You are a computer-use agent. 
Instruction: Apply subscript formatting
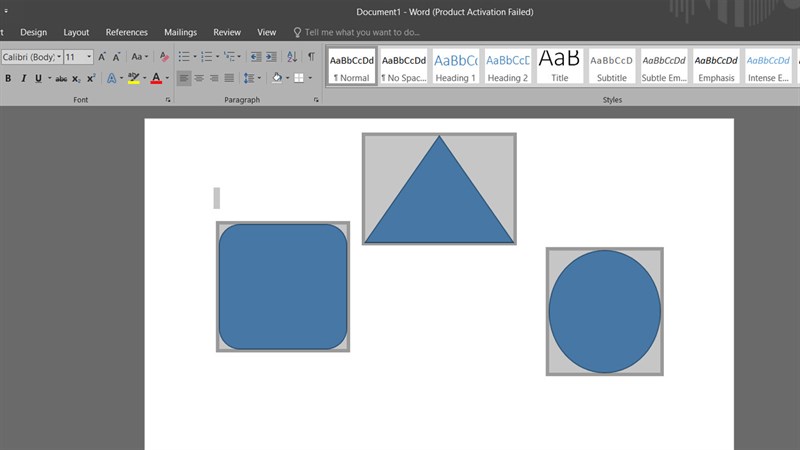pyautogui.click(x=77, y=78)
